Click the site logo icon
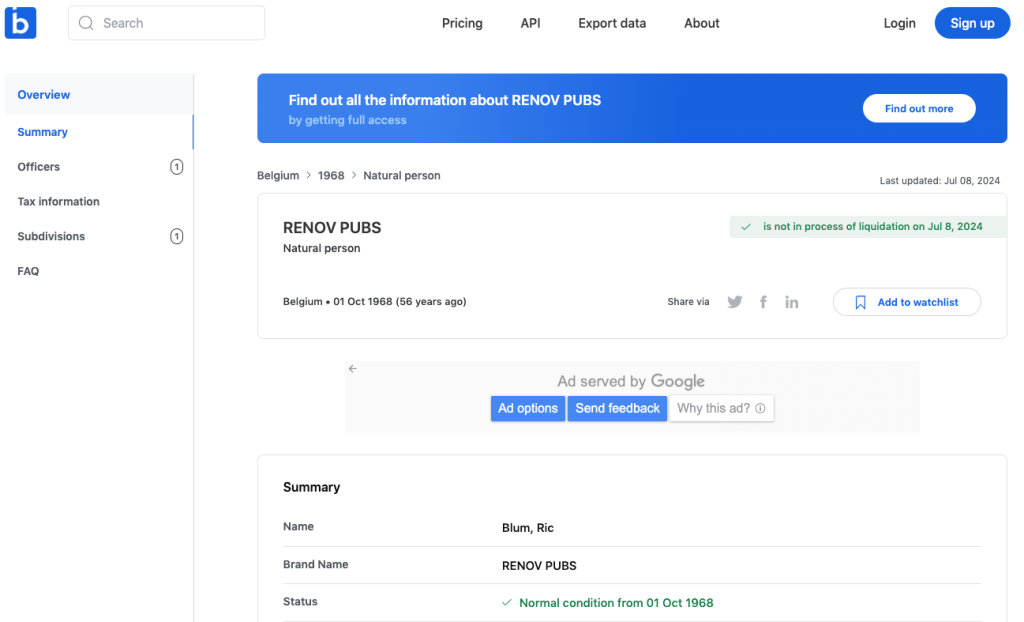Viewport: 1024px width, 622px height. coord(20,22)
